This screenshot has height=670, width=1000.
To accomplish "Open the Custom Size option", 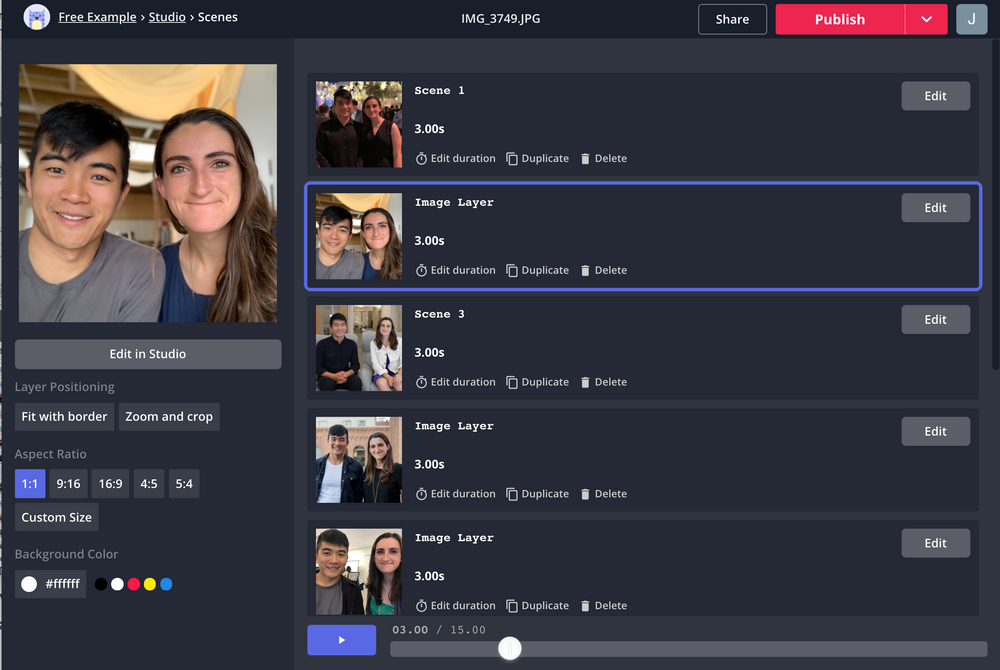I will click(x=56, y=517).
